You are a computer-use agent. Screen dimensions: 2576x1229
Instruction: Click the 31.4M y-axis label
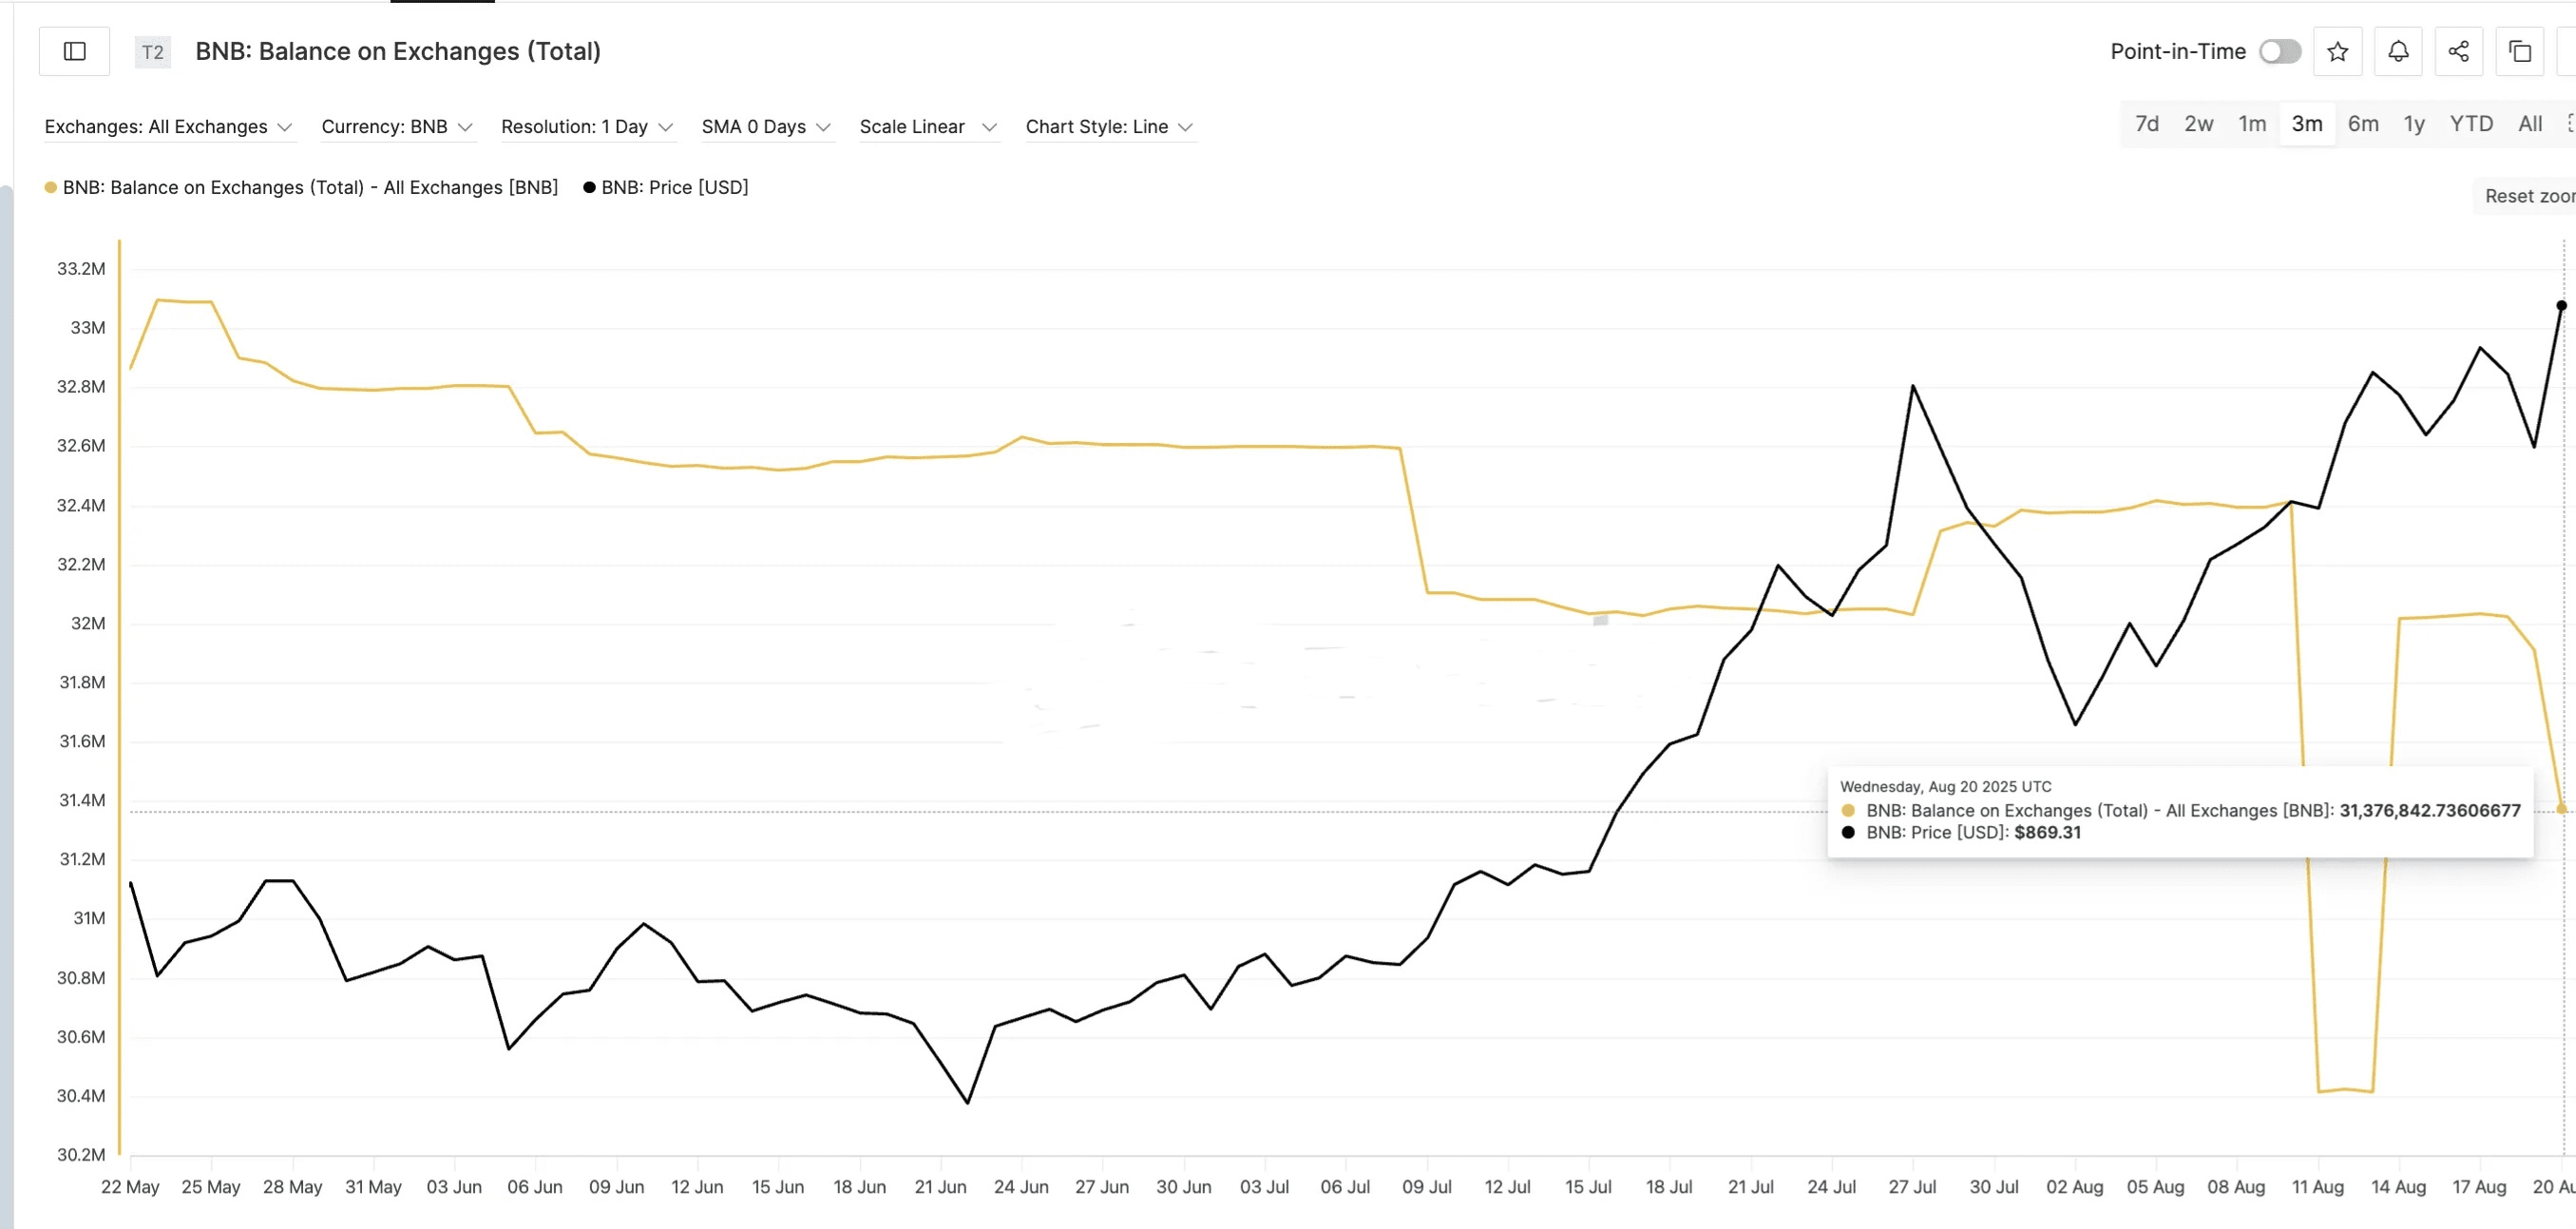tap(82, 800)
